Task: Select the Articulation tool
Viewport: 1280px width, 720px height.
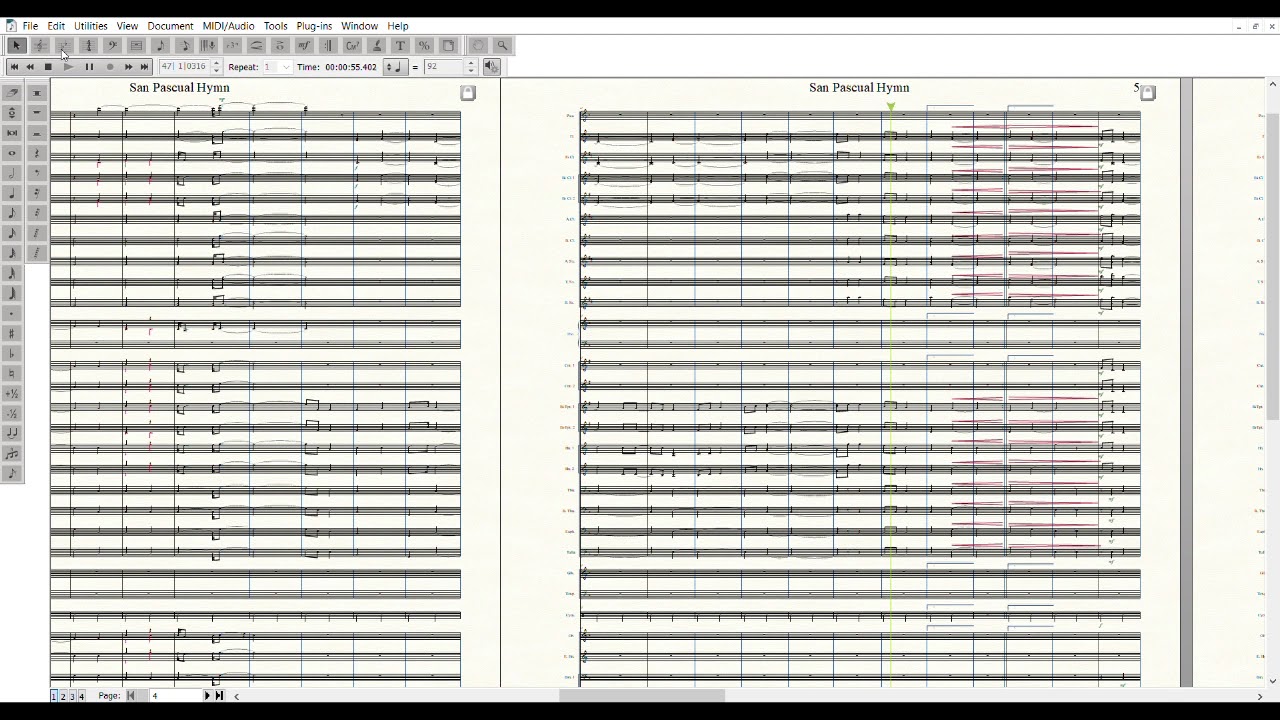Action: [280, 45]
